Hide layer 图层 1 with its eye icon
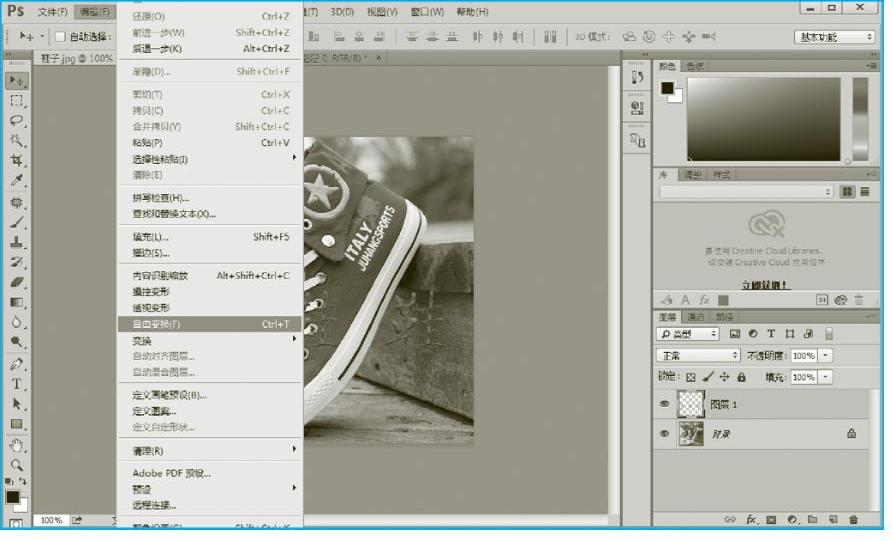The image size is (893, 541). (664, 404)
